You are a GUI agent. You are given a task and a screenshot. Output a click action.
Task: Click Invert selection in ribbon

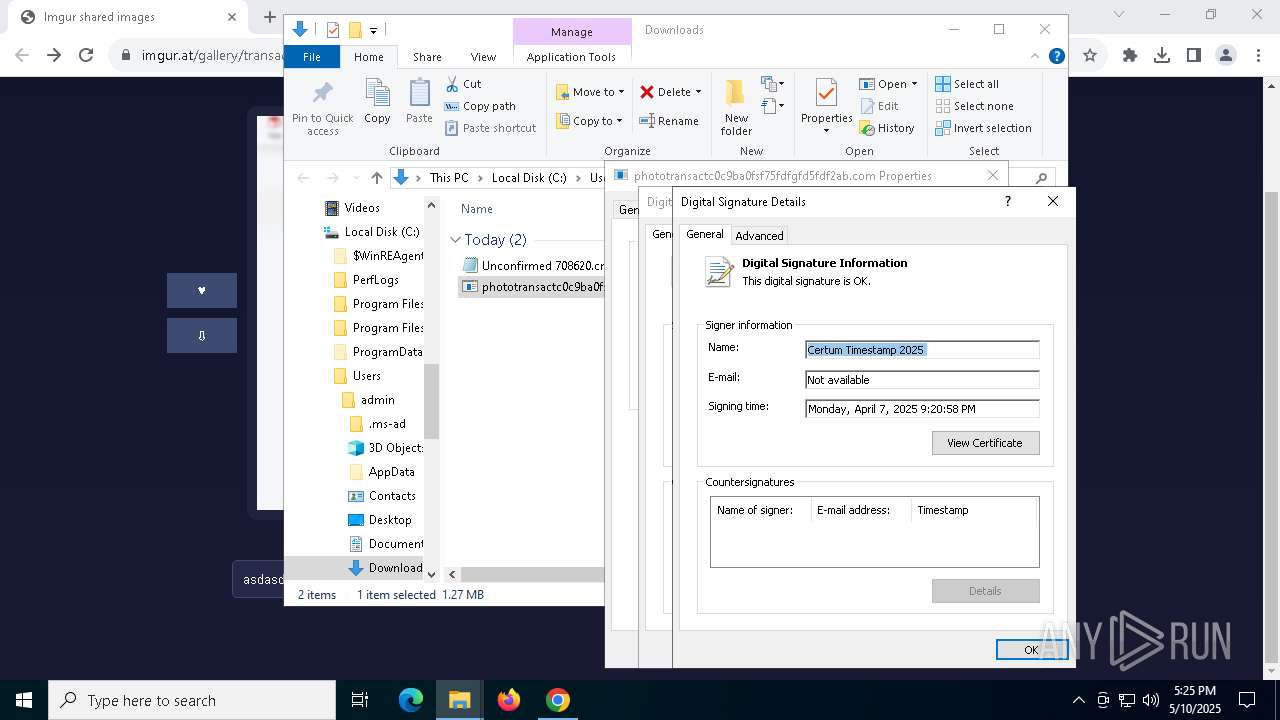tap(983, 128)
